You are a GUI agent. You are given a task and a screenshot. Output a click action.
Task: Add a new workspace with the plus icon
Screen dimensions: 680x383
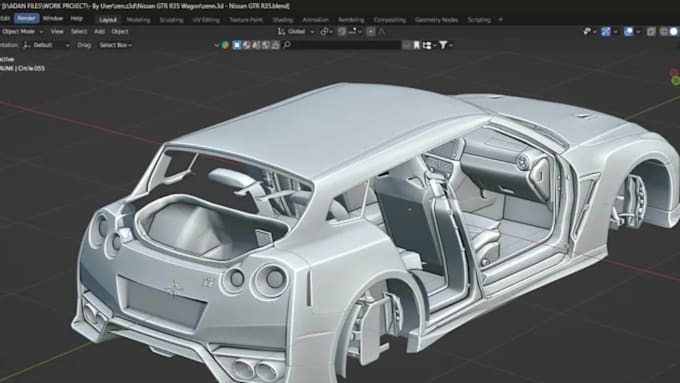pyautogui.click(x=500, y=20)
